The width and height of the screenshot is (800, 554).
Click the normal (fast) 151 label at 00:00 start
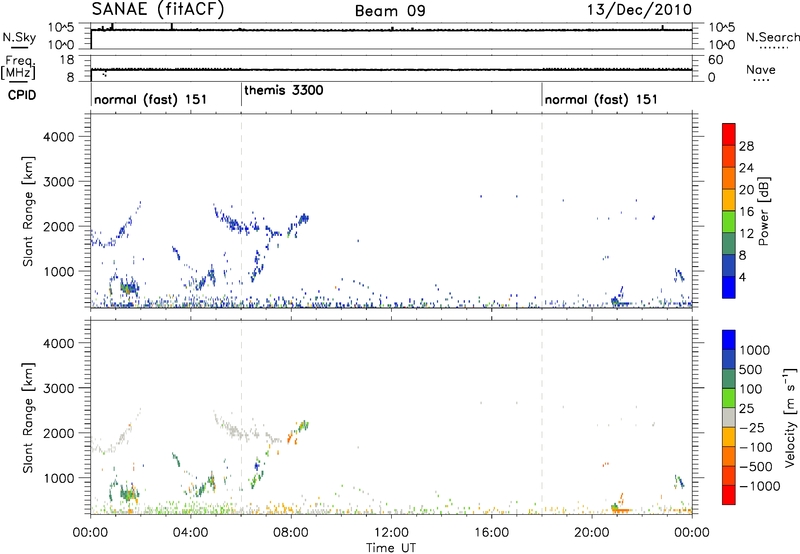[x=151, y=99]
